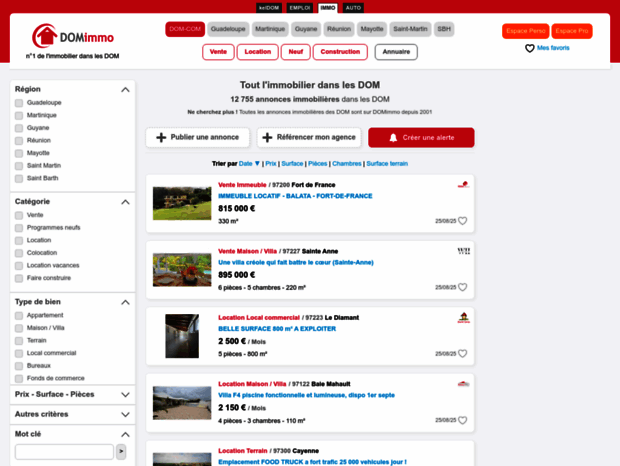Sort listings by Prix

point(271,164)
